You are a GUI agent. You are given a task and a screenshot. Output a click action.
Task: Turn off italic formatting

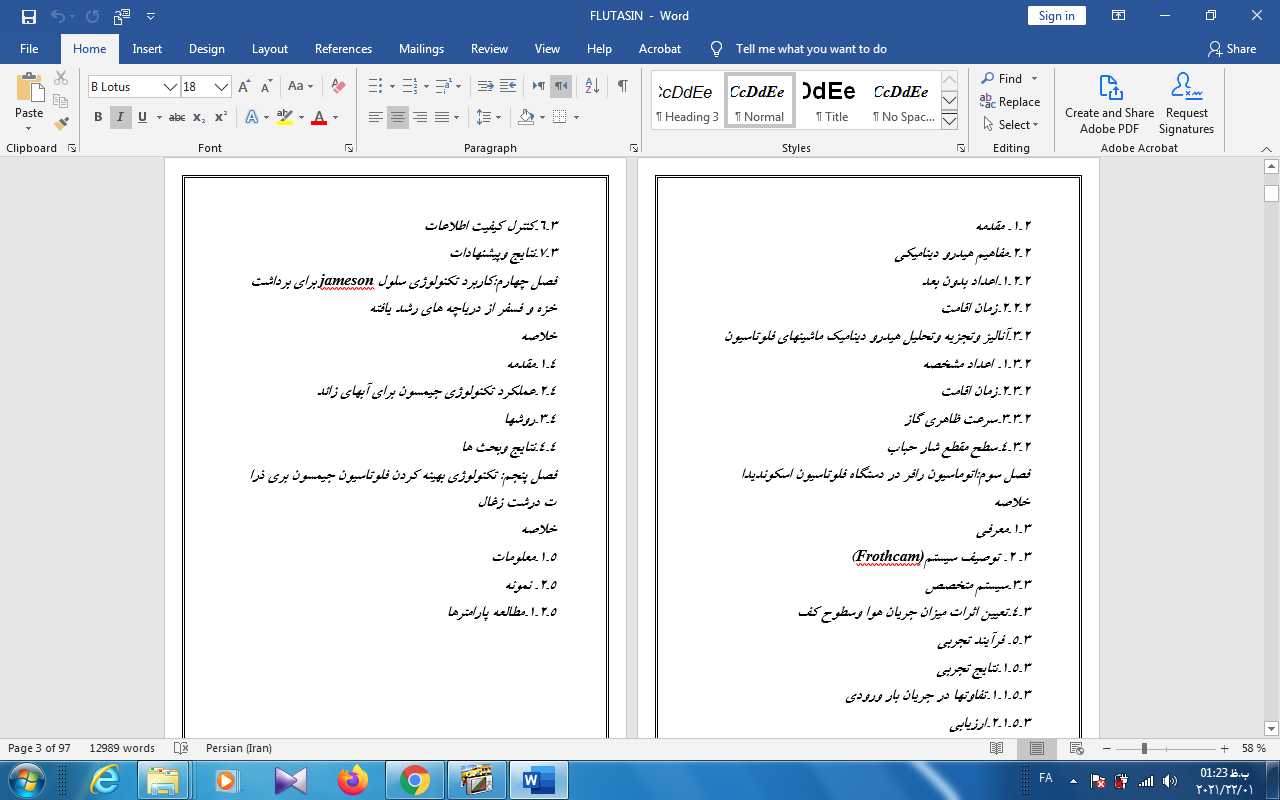tap(120, 118)
